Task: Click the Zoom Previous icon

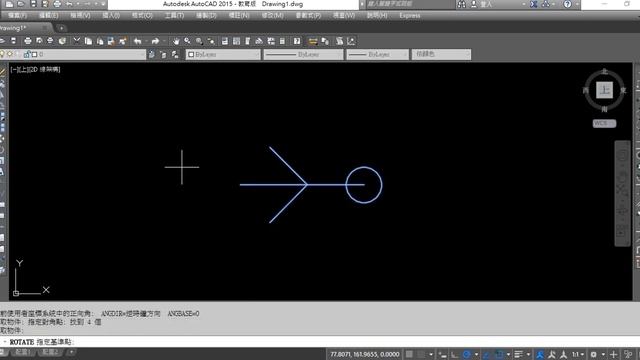Action: click(x=211, y=41)
